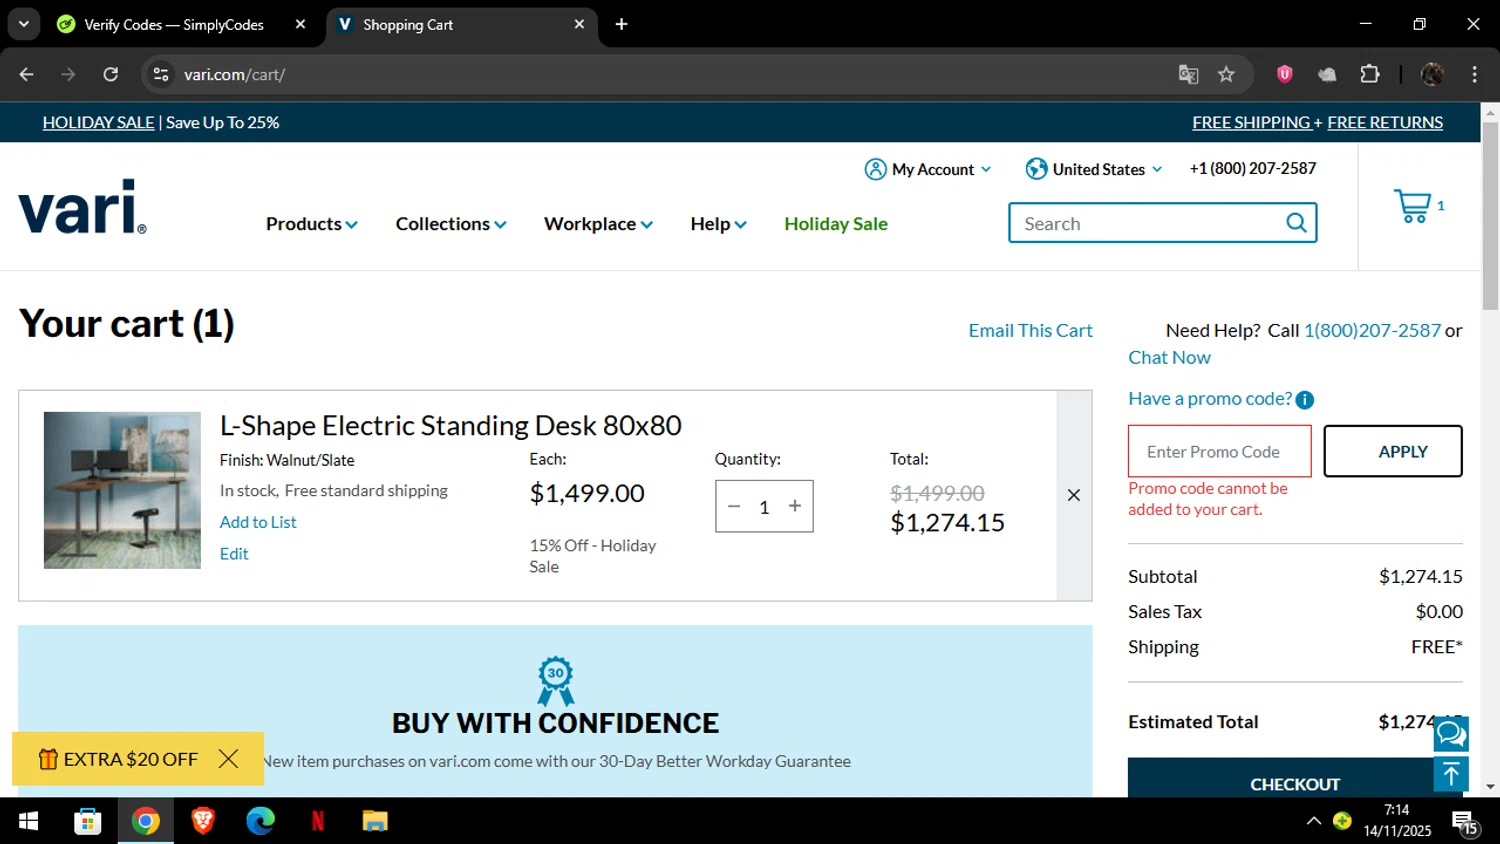The image size is (1500, 844).
Task: Click the address bar URL
Action: tap(234, 74)
